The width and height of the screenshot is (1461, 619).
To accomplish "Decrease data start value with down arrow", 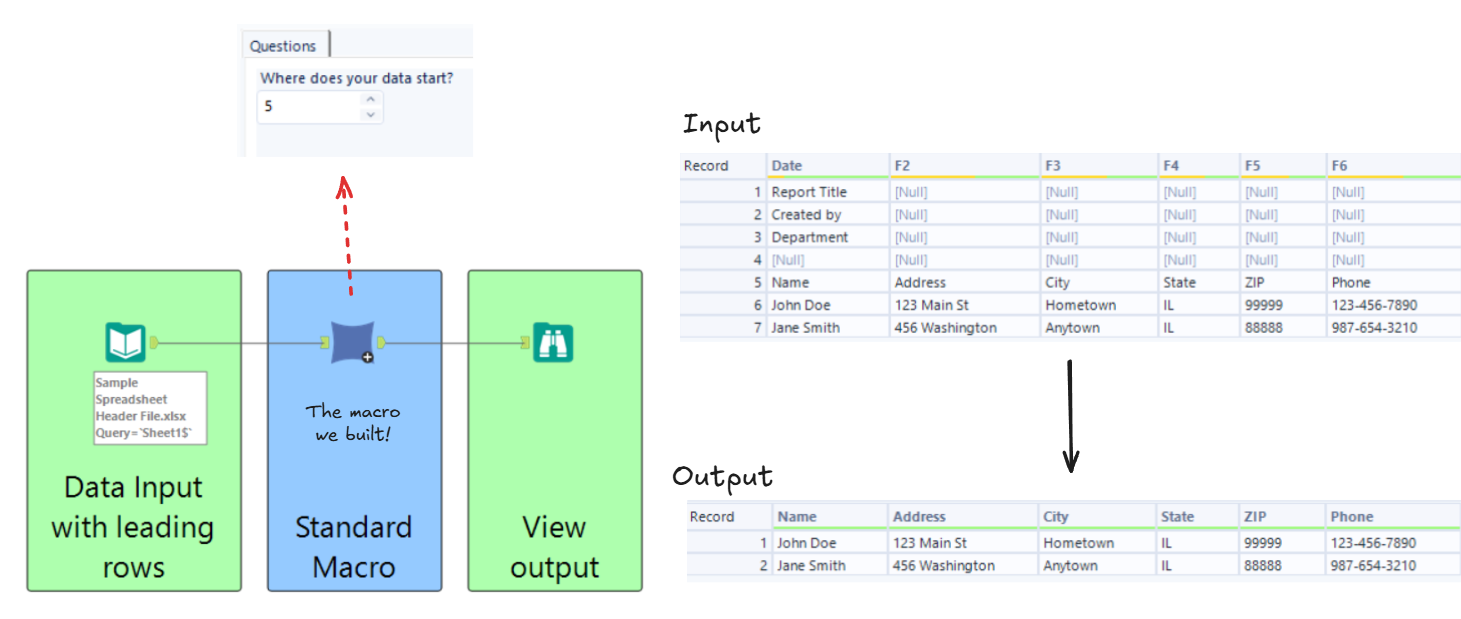I will (x=371, y=114).
